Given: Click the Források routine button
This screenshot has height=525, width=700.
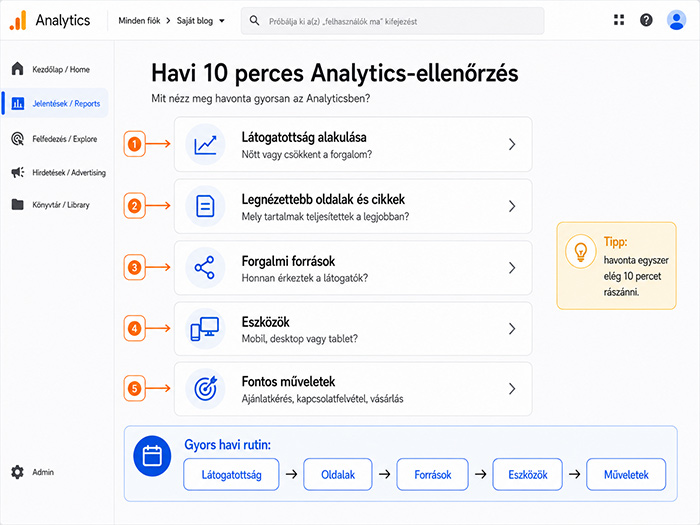Looking at the screenshot, I should [x=433, y=474].
